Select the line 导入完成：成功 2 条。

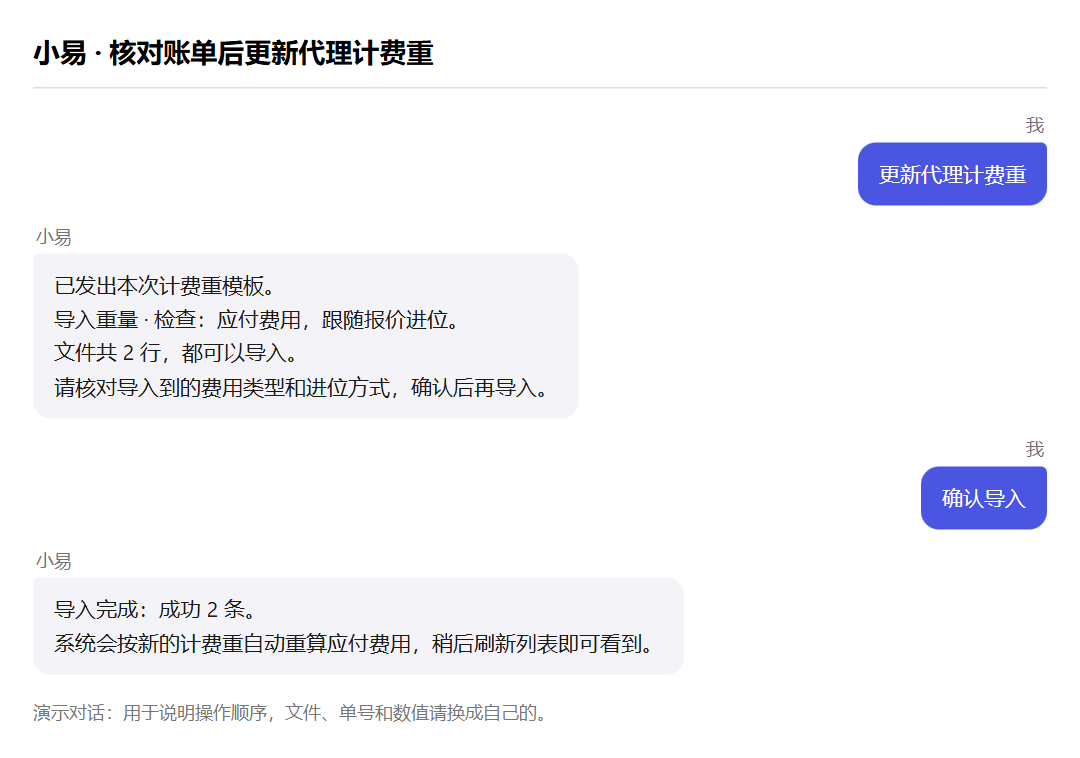coord(156,609)
